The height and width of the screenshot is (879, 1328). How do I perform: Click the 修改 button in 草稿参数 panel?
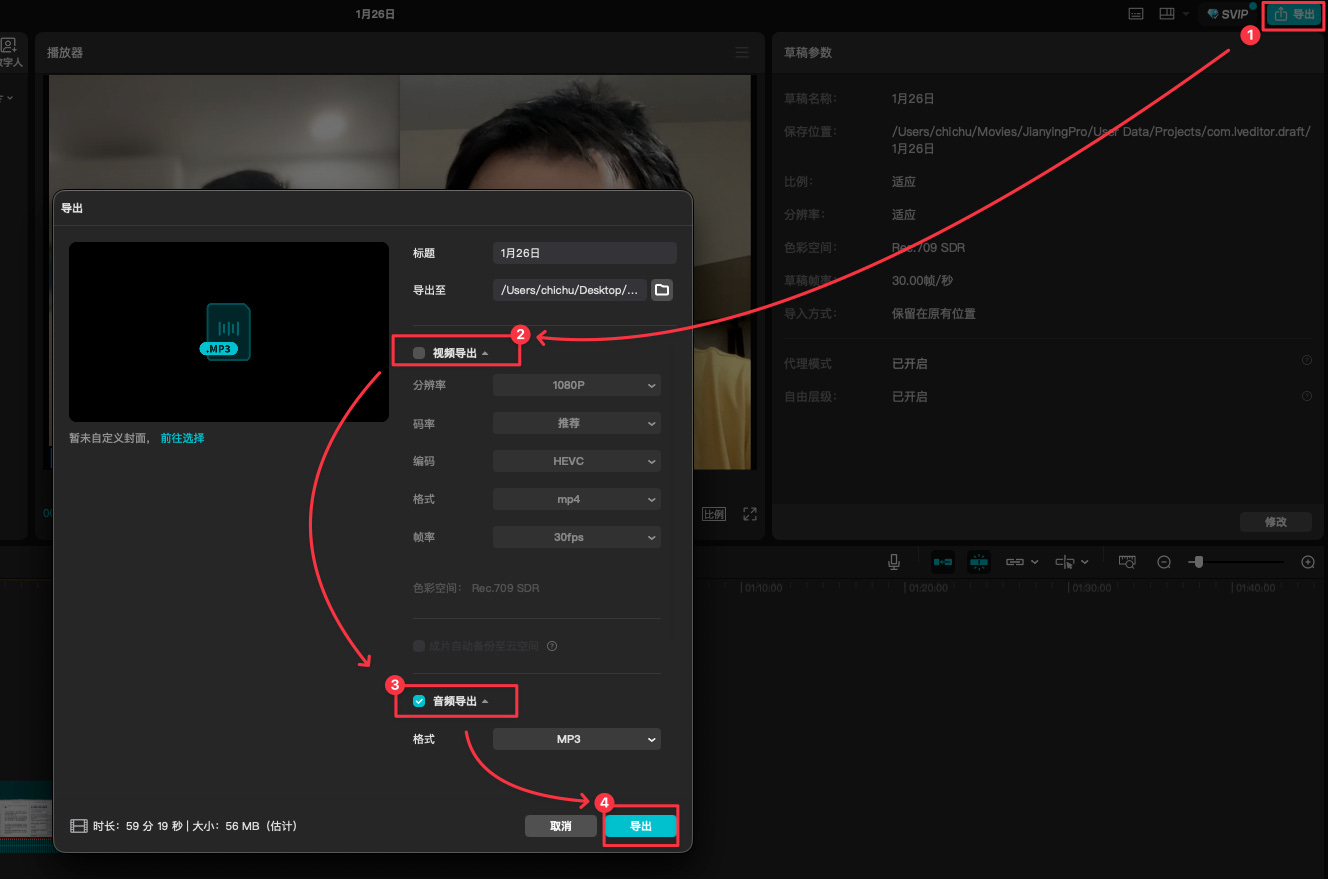[1275, 521]
